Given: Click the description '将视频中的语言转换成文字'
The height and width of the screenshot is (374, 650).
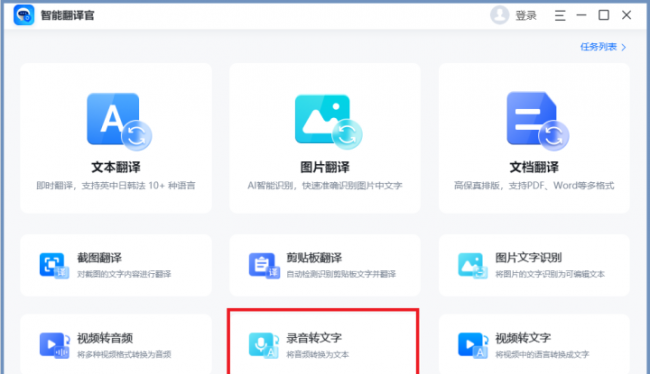Looking at the screenshot, I should pyautogui.click(x=542, y=355).
